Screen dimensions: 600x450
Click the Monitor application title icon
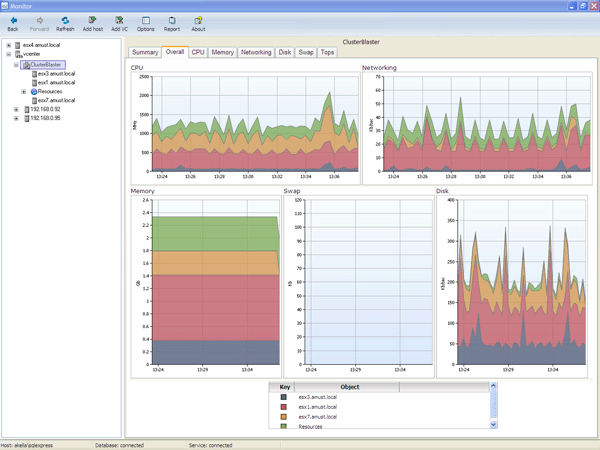pyautogui.click(x=5, y=6)
